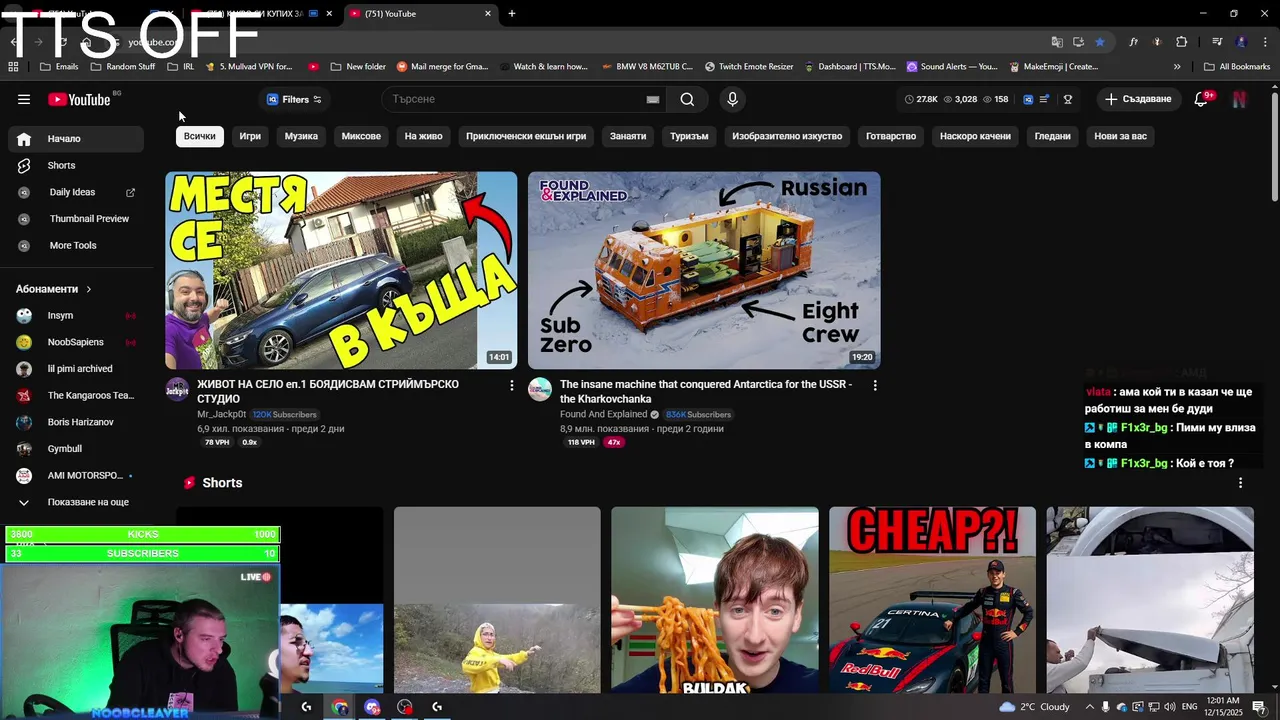Open a new browser tab
This screenshot has width=1280, height=720.
click(x=512, y=13)
